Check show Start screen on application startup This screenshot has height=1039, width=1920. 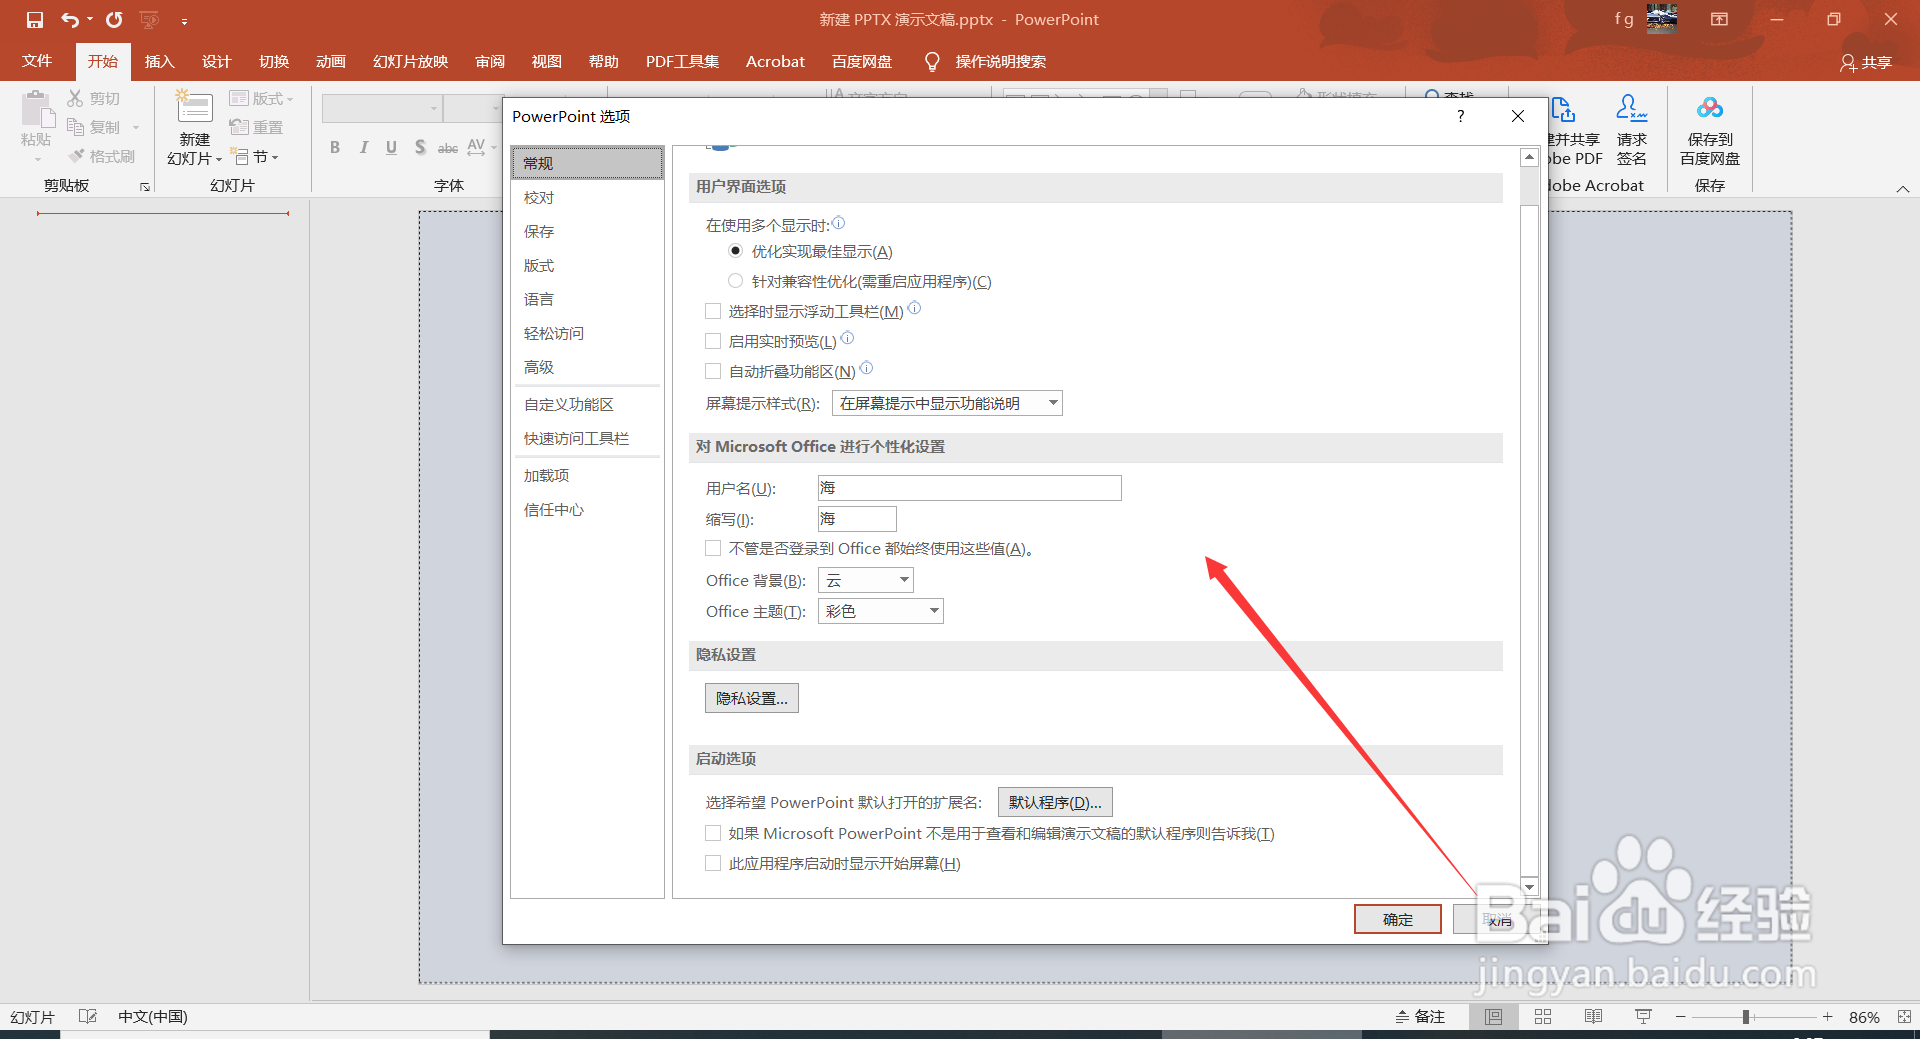click(x=713, y=863)
